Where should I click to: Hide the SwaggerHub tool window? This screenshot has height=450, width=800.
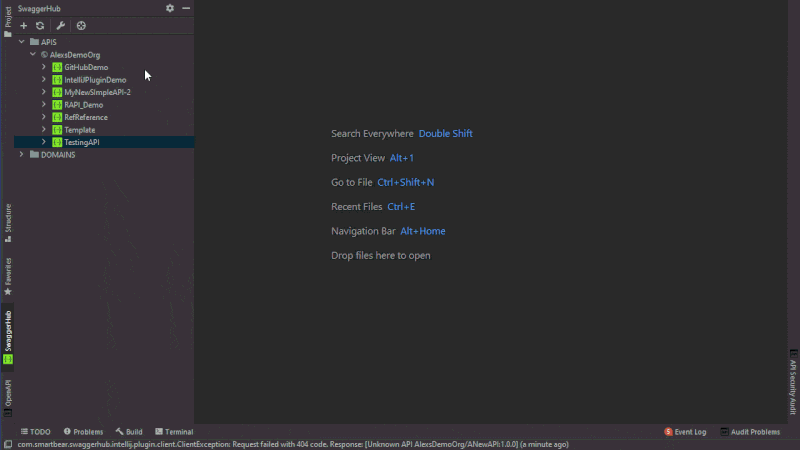pos(186,8)
